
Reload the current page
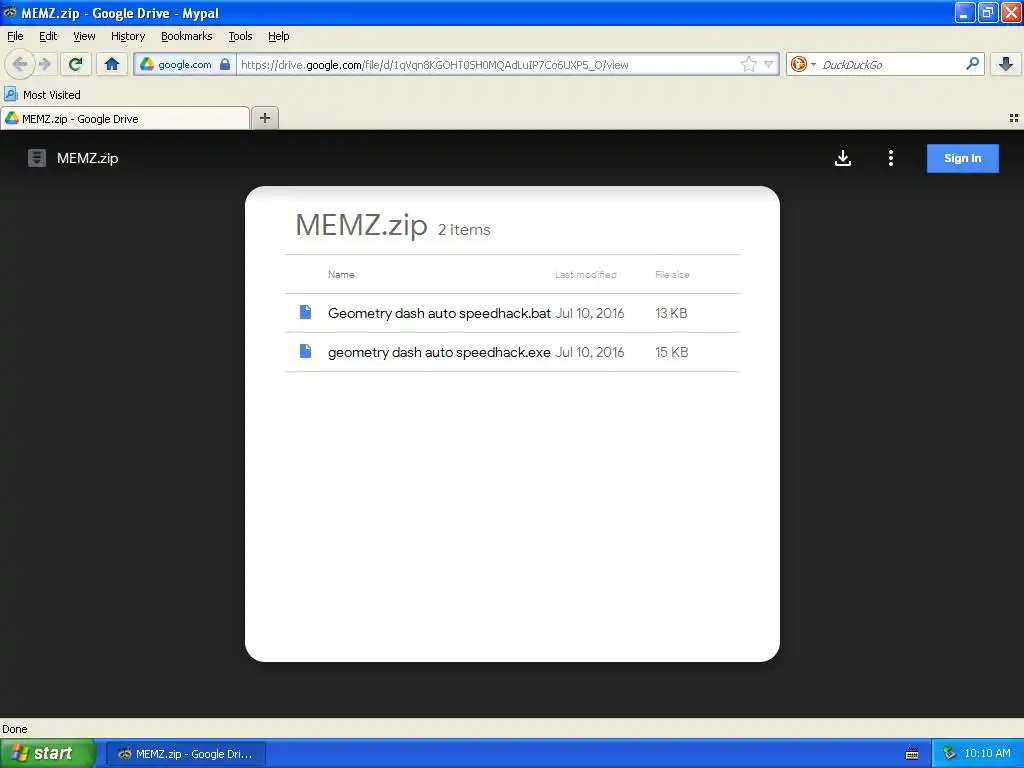click(x=76, y=64)
